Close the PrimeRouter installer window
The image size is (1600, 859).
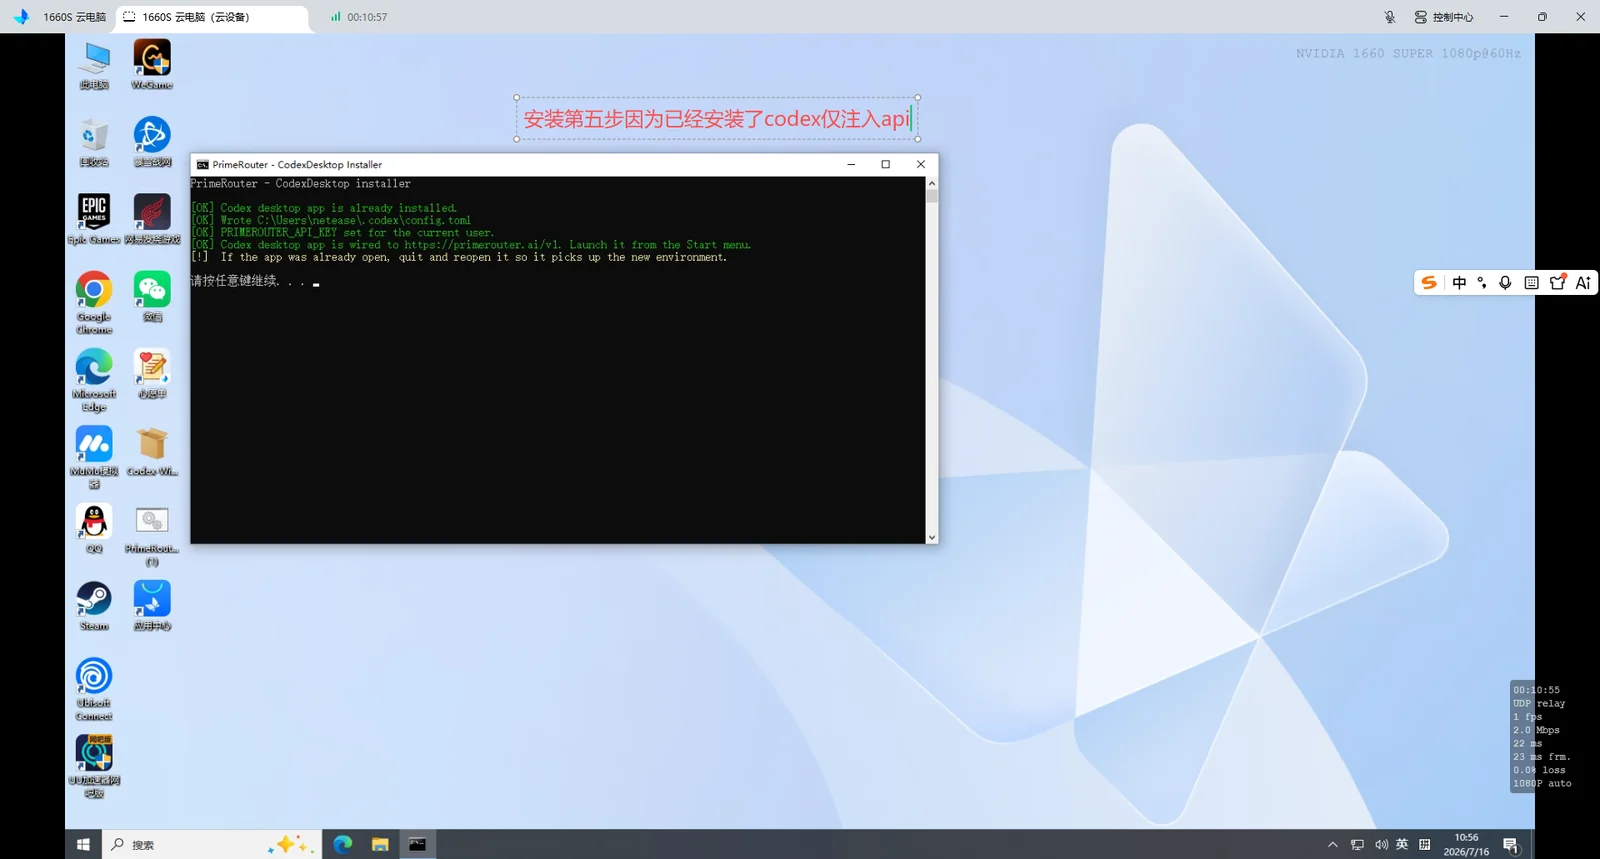921,164
